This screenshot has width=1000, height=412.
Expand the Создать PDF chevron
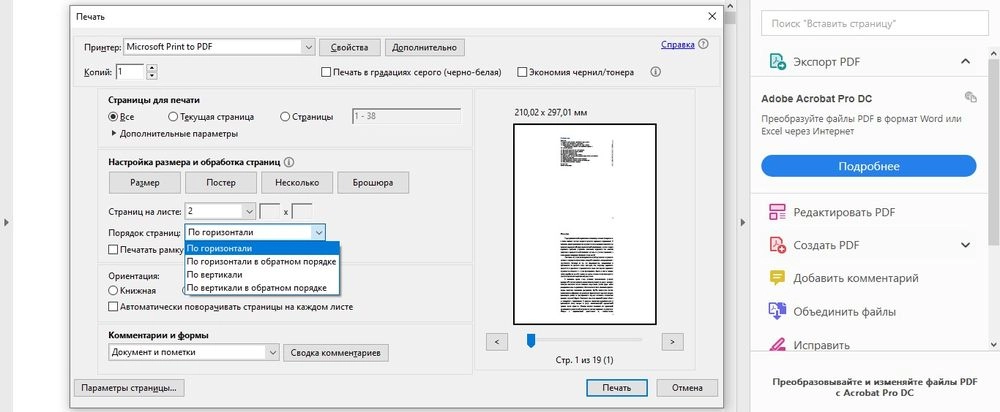tap(966, 245)
